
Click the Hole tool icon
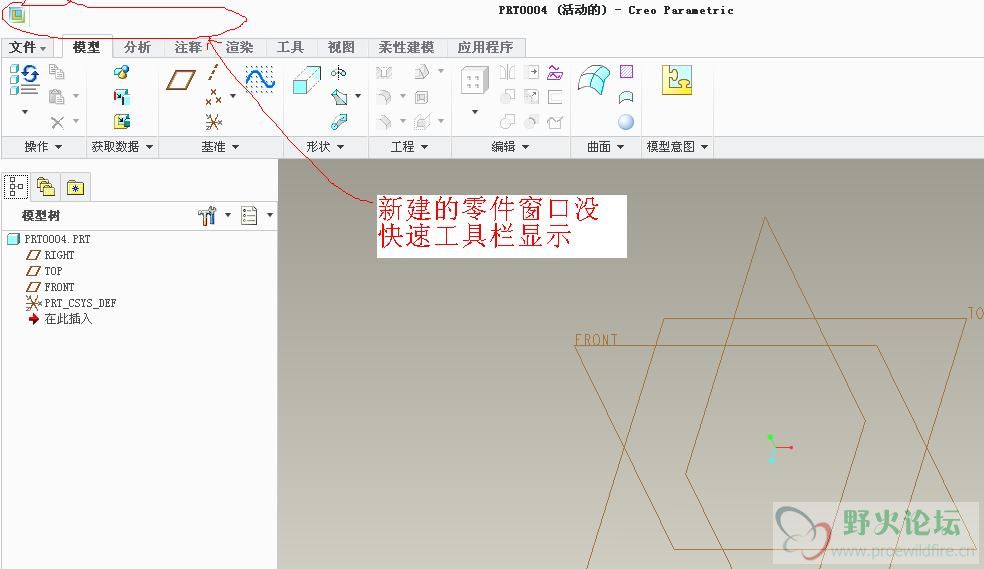point(383,73)
